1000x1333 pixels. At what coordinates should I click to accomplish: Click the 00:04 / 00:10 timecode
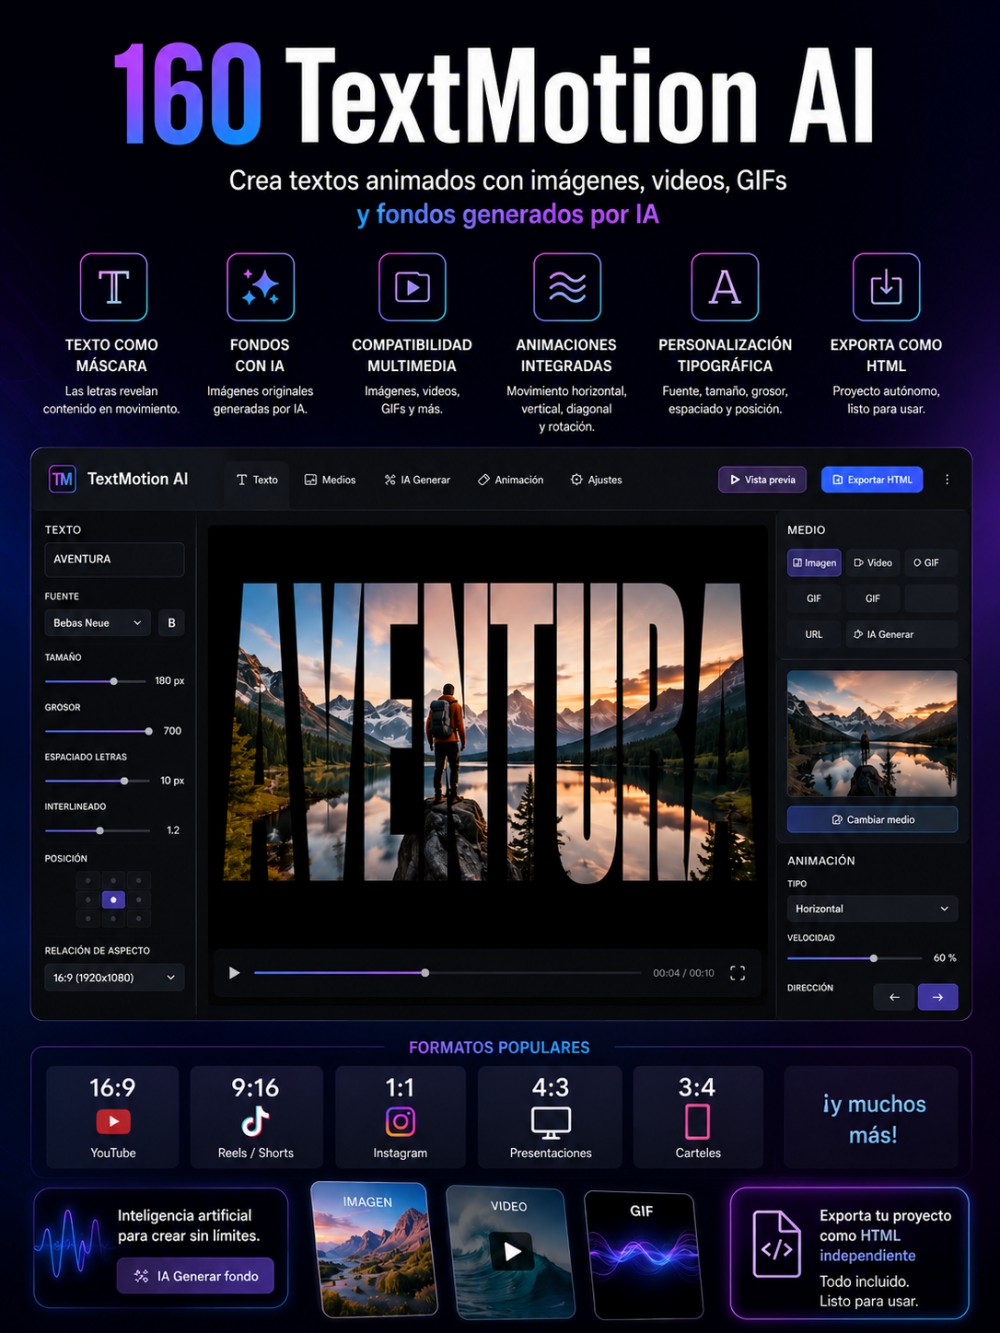[x=684, y=973]
